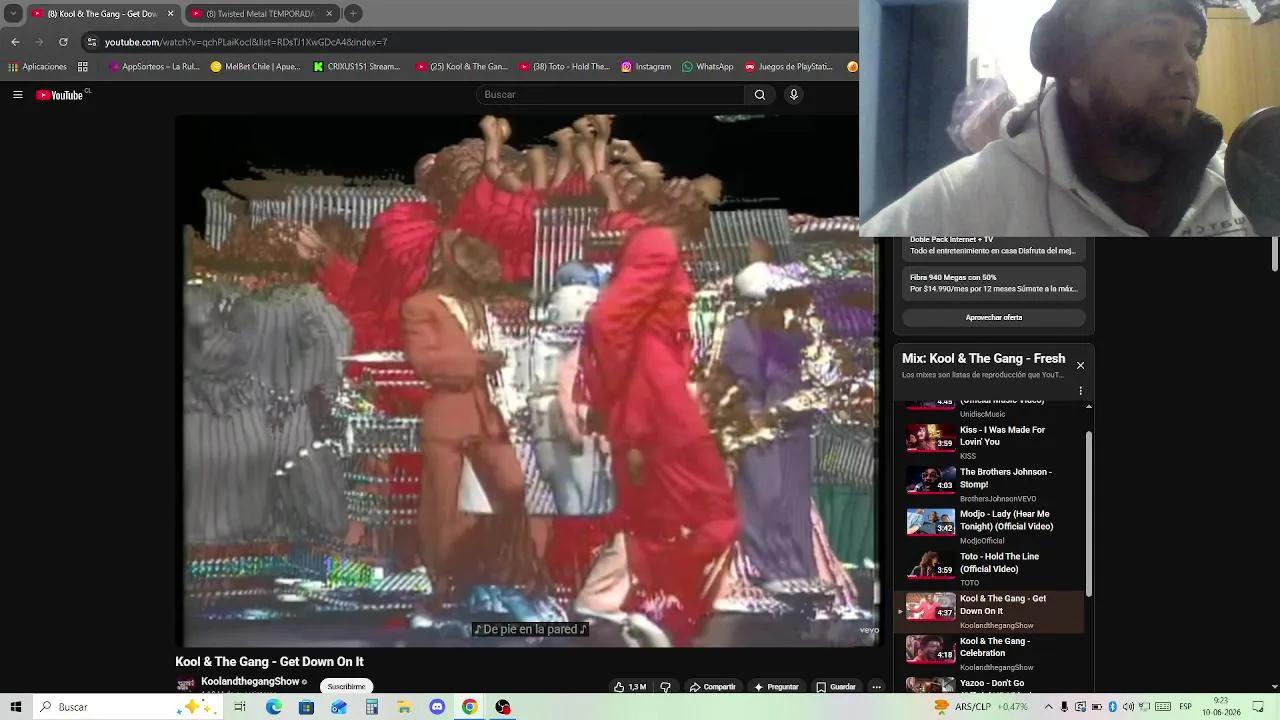Expand hidden system tray icons
This screenshot has width=1280, height=720.
click(1048, 707)
